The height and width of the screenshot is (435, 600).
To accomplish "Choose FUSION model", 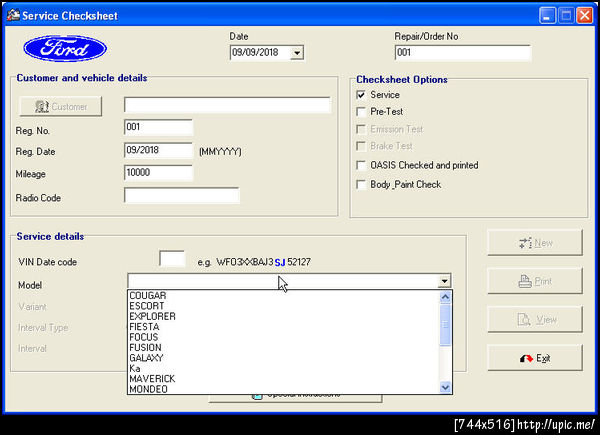I will 284,347.
